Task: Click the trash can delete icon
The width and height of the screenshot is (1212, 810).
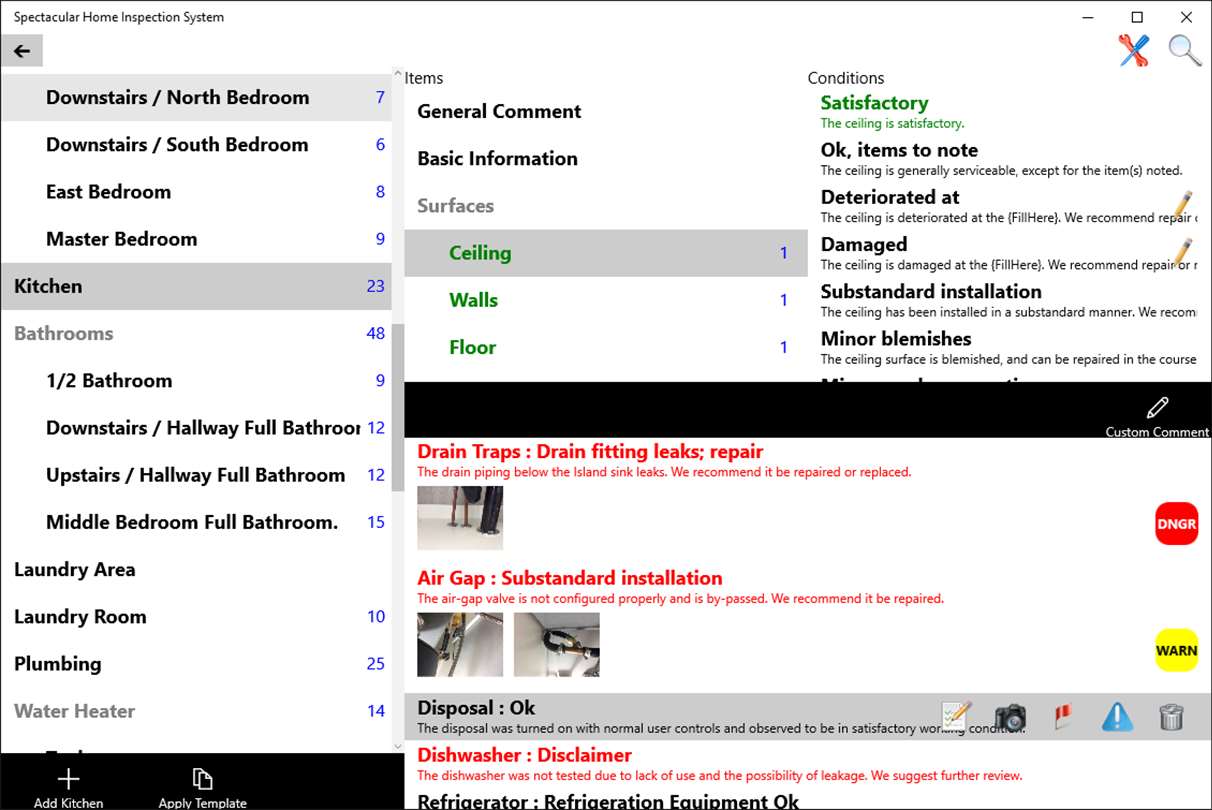Action: point(1171,716)
